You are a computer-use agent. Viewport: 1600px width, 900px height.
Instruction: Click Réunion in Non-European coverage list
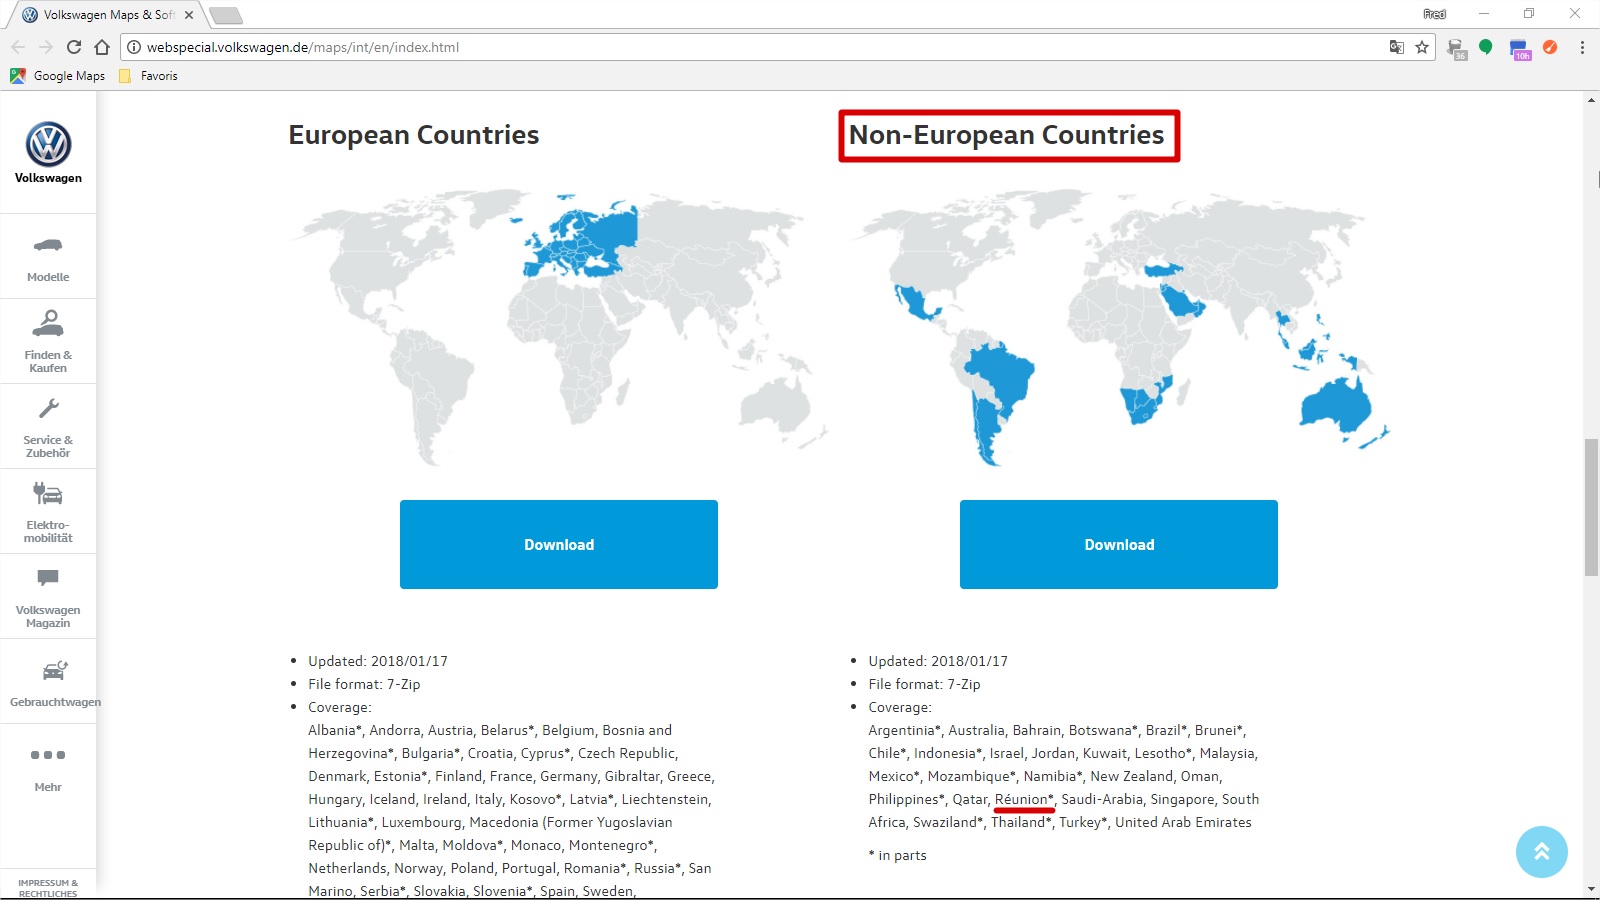point(1024,799)
